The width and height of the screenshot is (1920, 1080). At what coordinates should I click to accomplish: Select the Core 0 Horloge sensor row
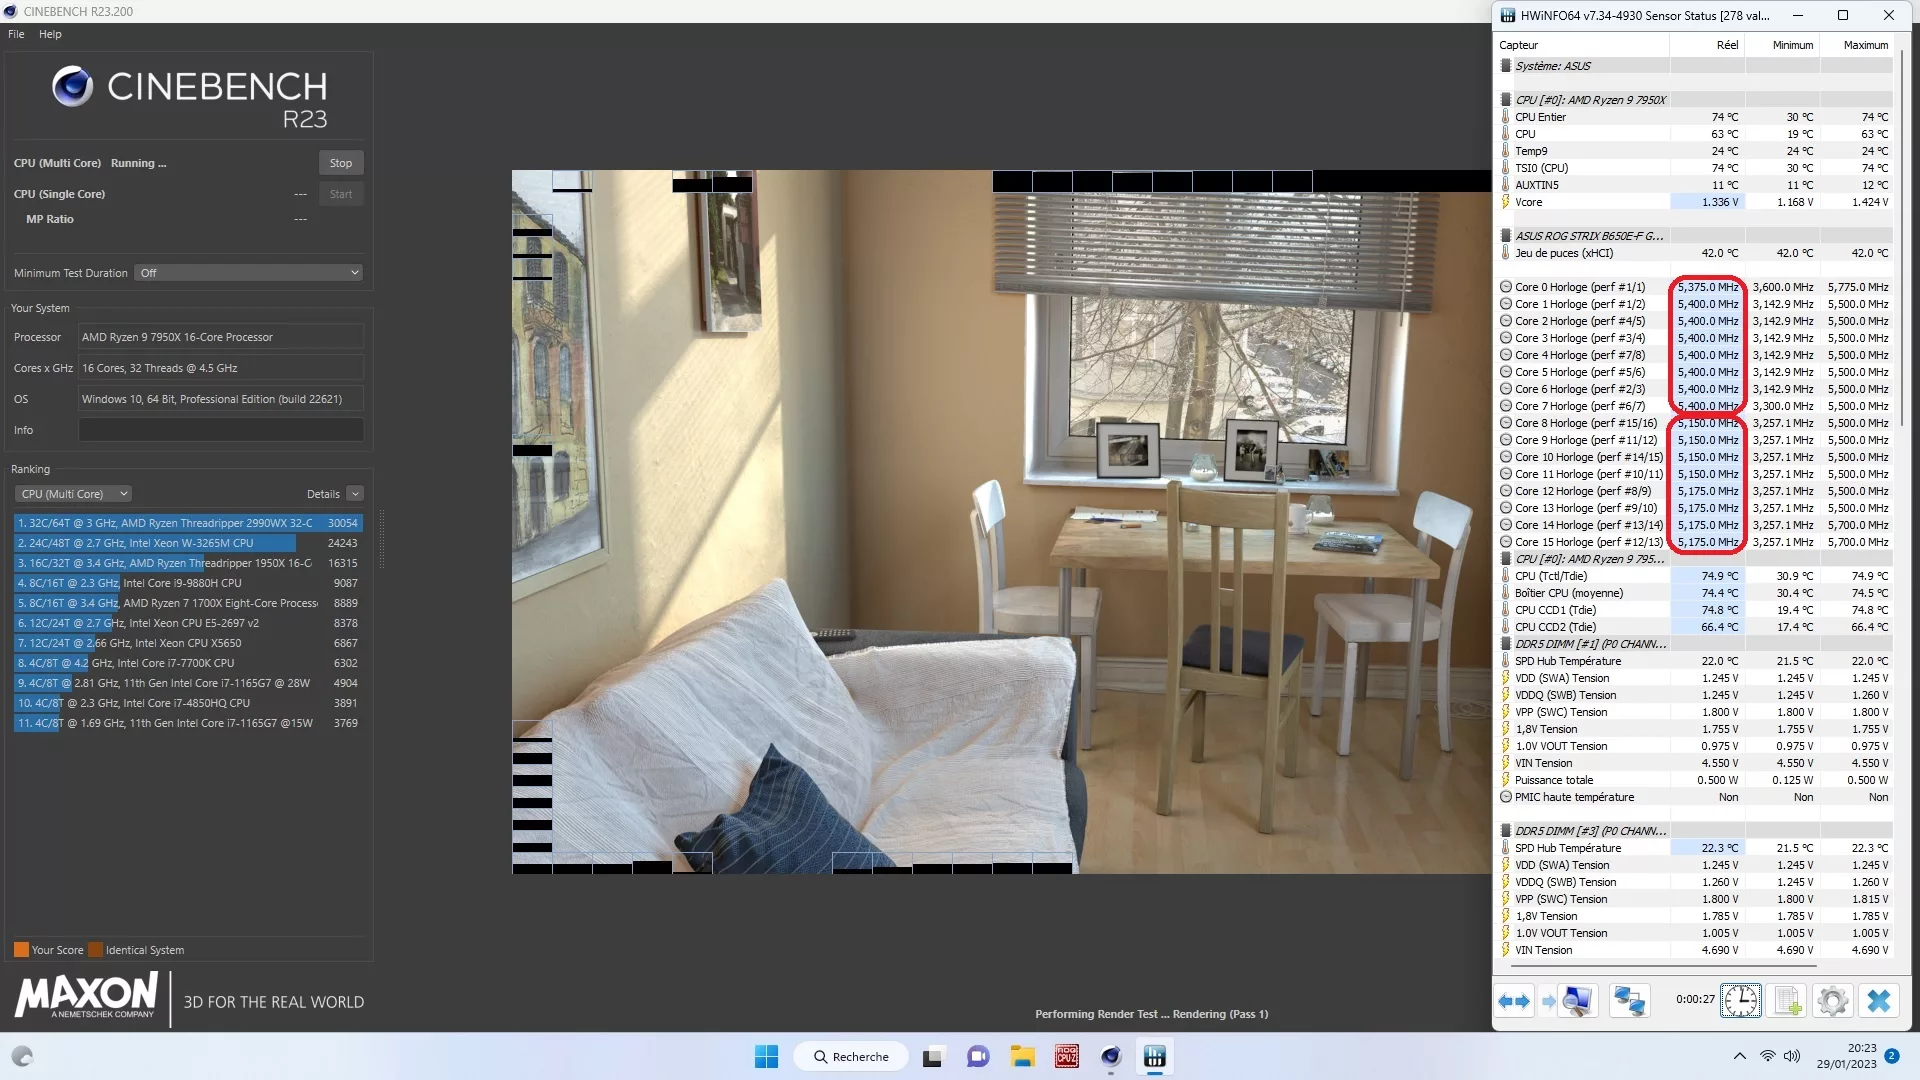click(x=1580, y=287)
